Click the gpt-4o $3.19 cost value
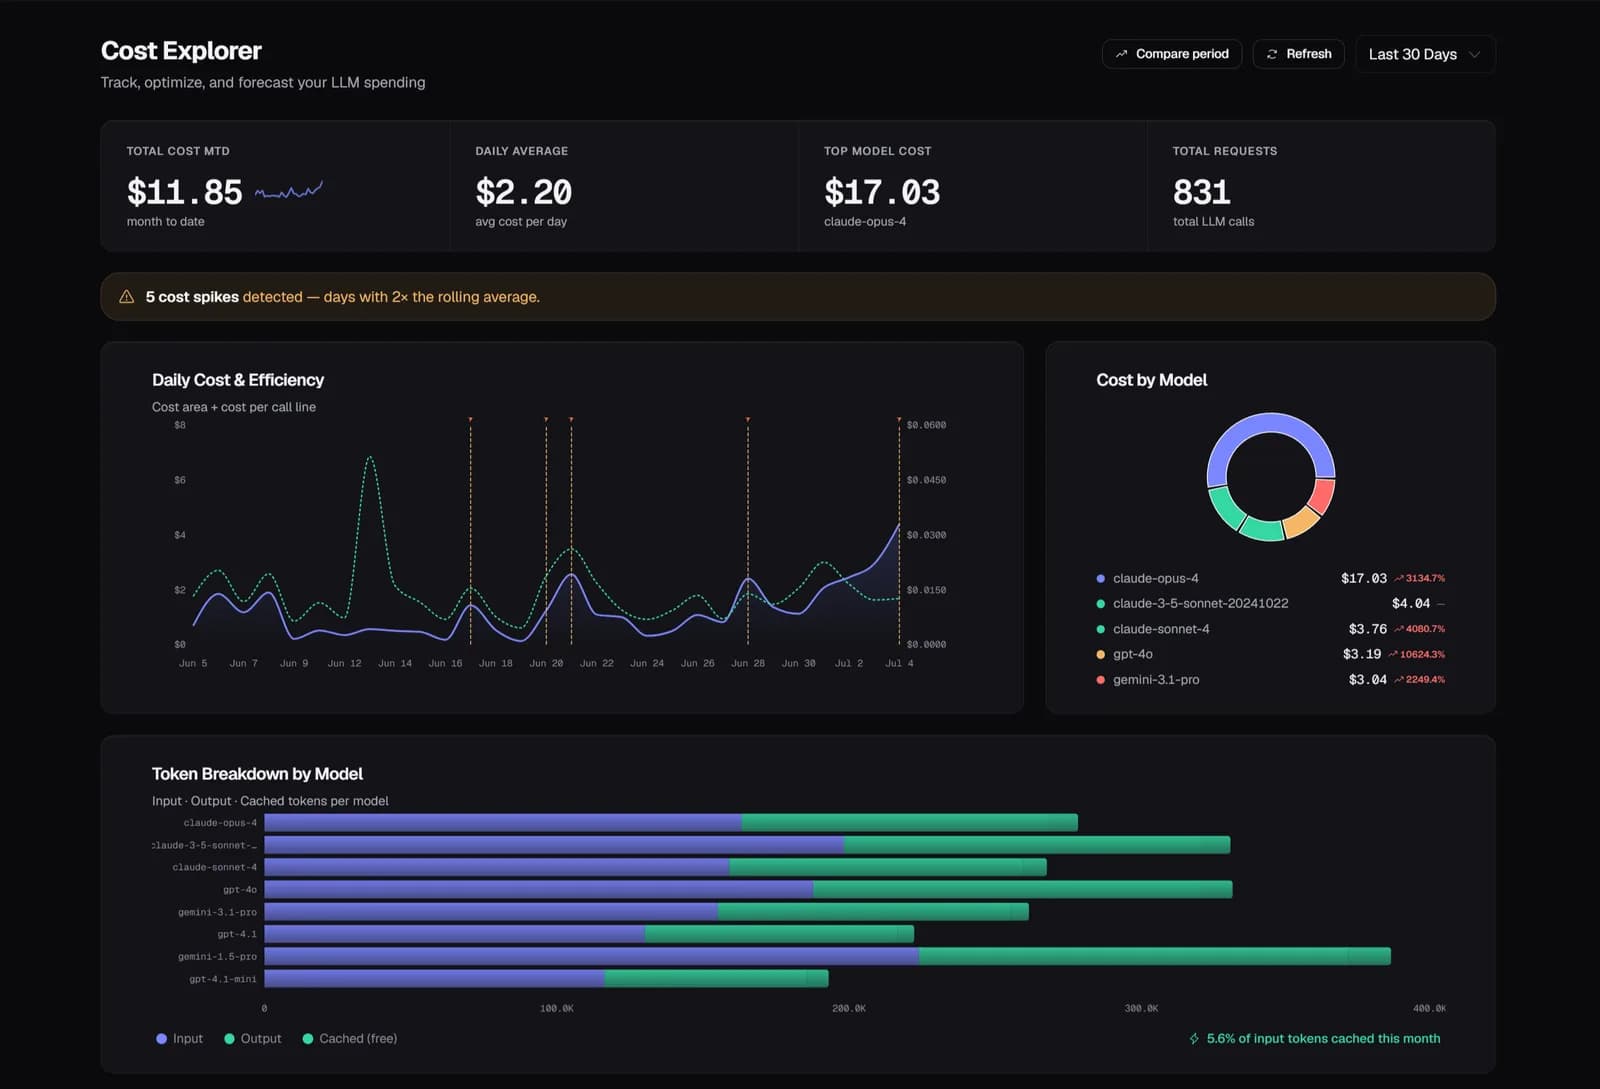1600x1089 pixels. pos(1361,655)
